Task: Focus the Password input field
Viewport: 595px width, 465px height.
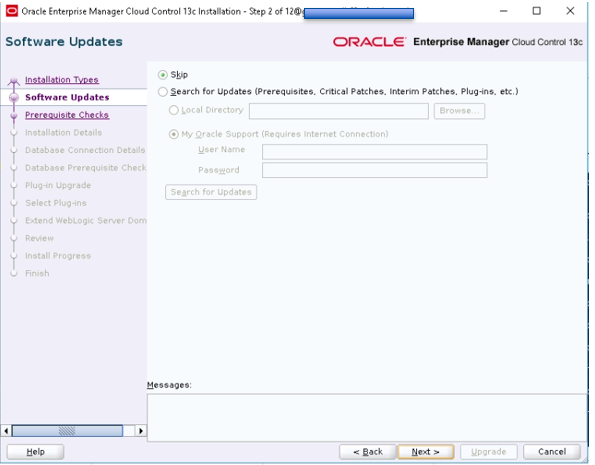Action: tap(375, 170)
